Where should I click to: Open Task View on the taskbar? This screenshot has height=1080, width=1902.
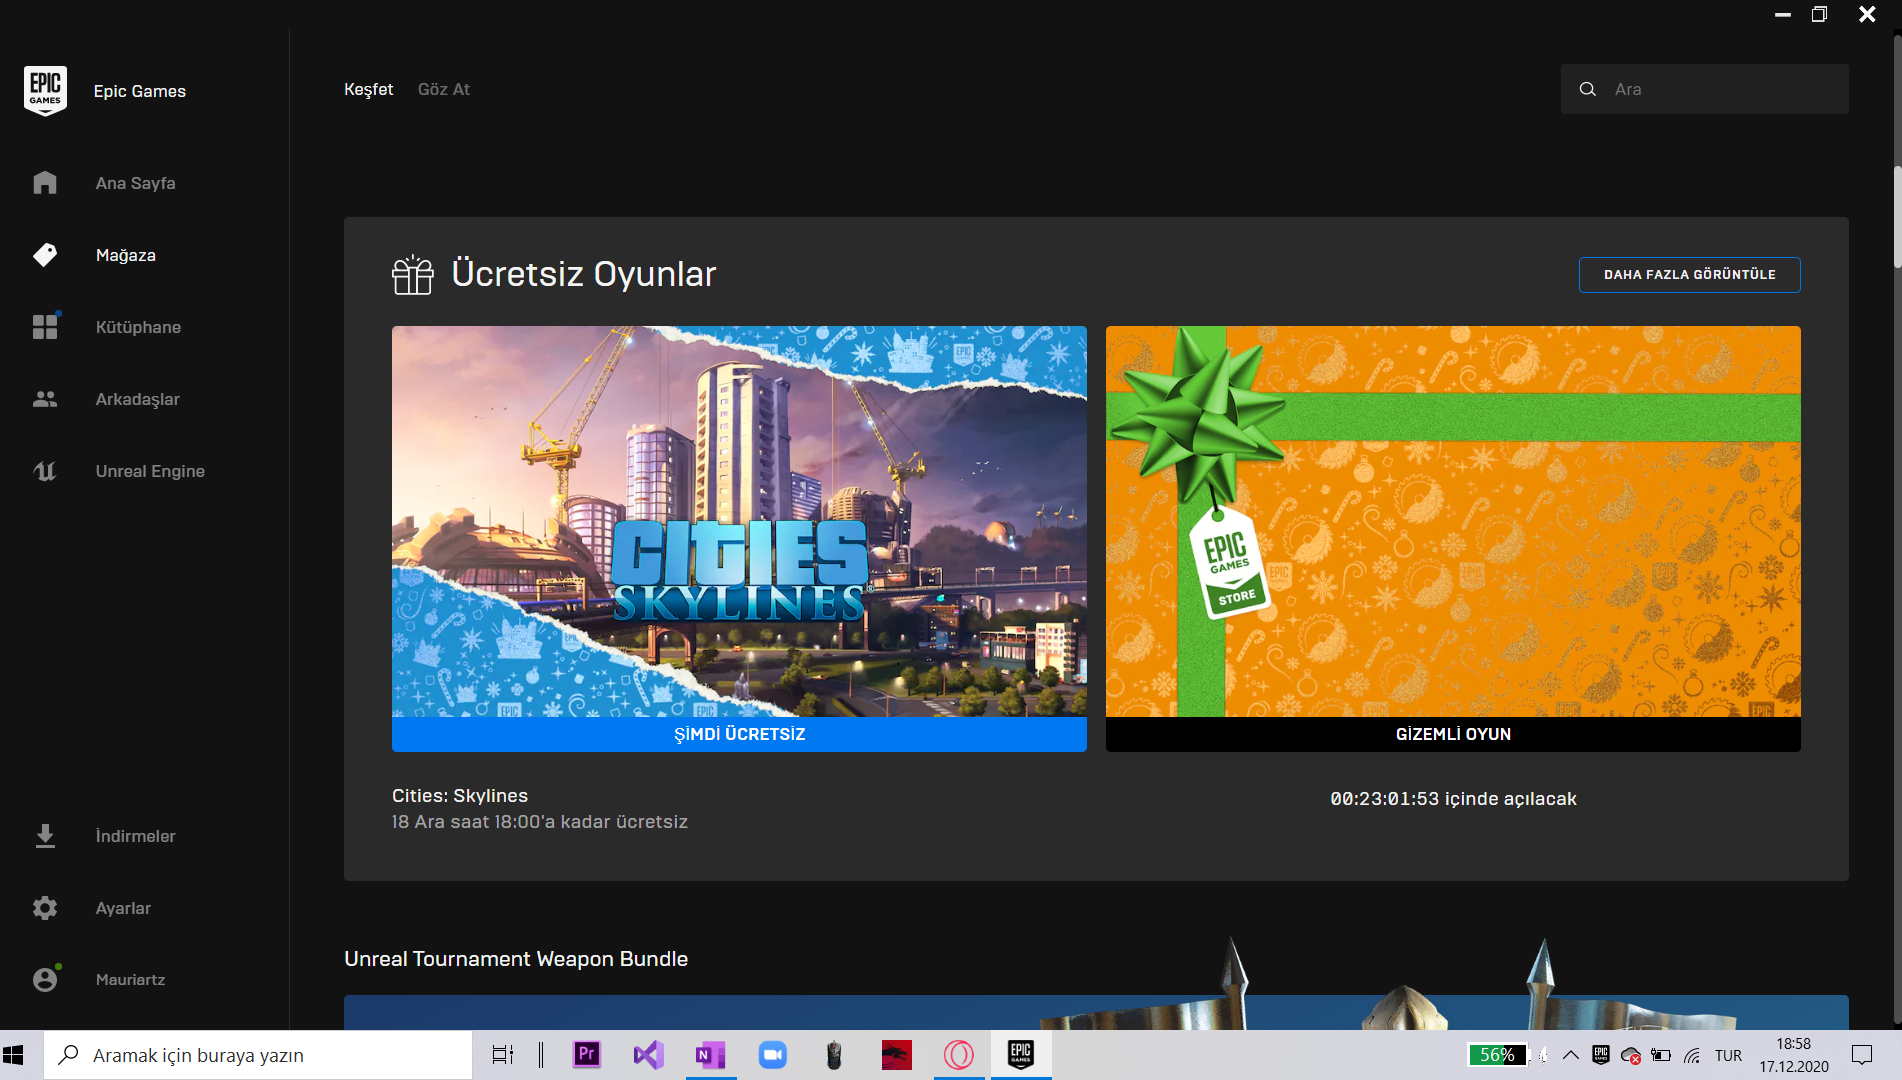coord(503,1055)
